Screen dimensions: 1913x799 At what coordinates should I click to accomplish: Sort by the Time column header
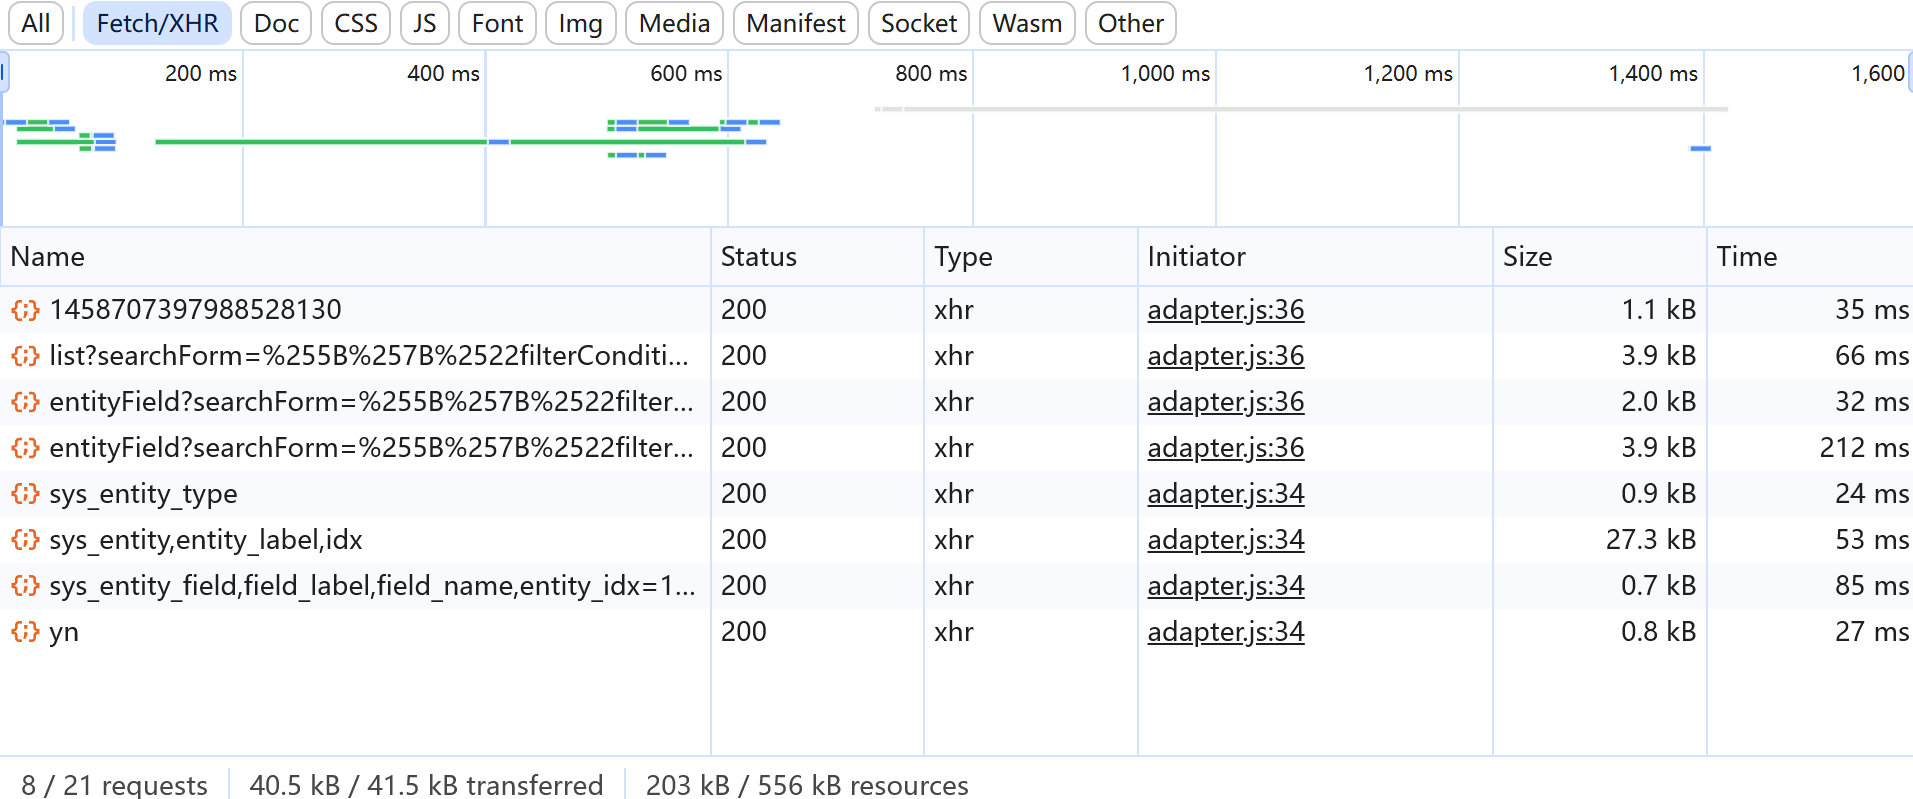pyautogui.click(x=1746, y=257)
